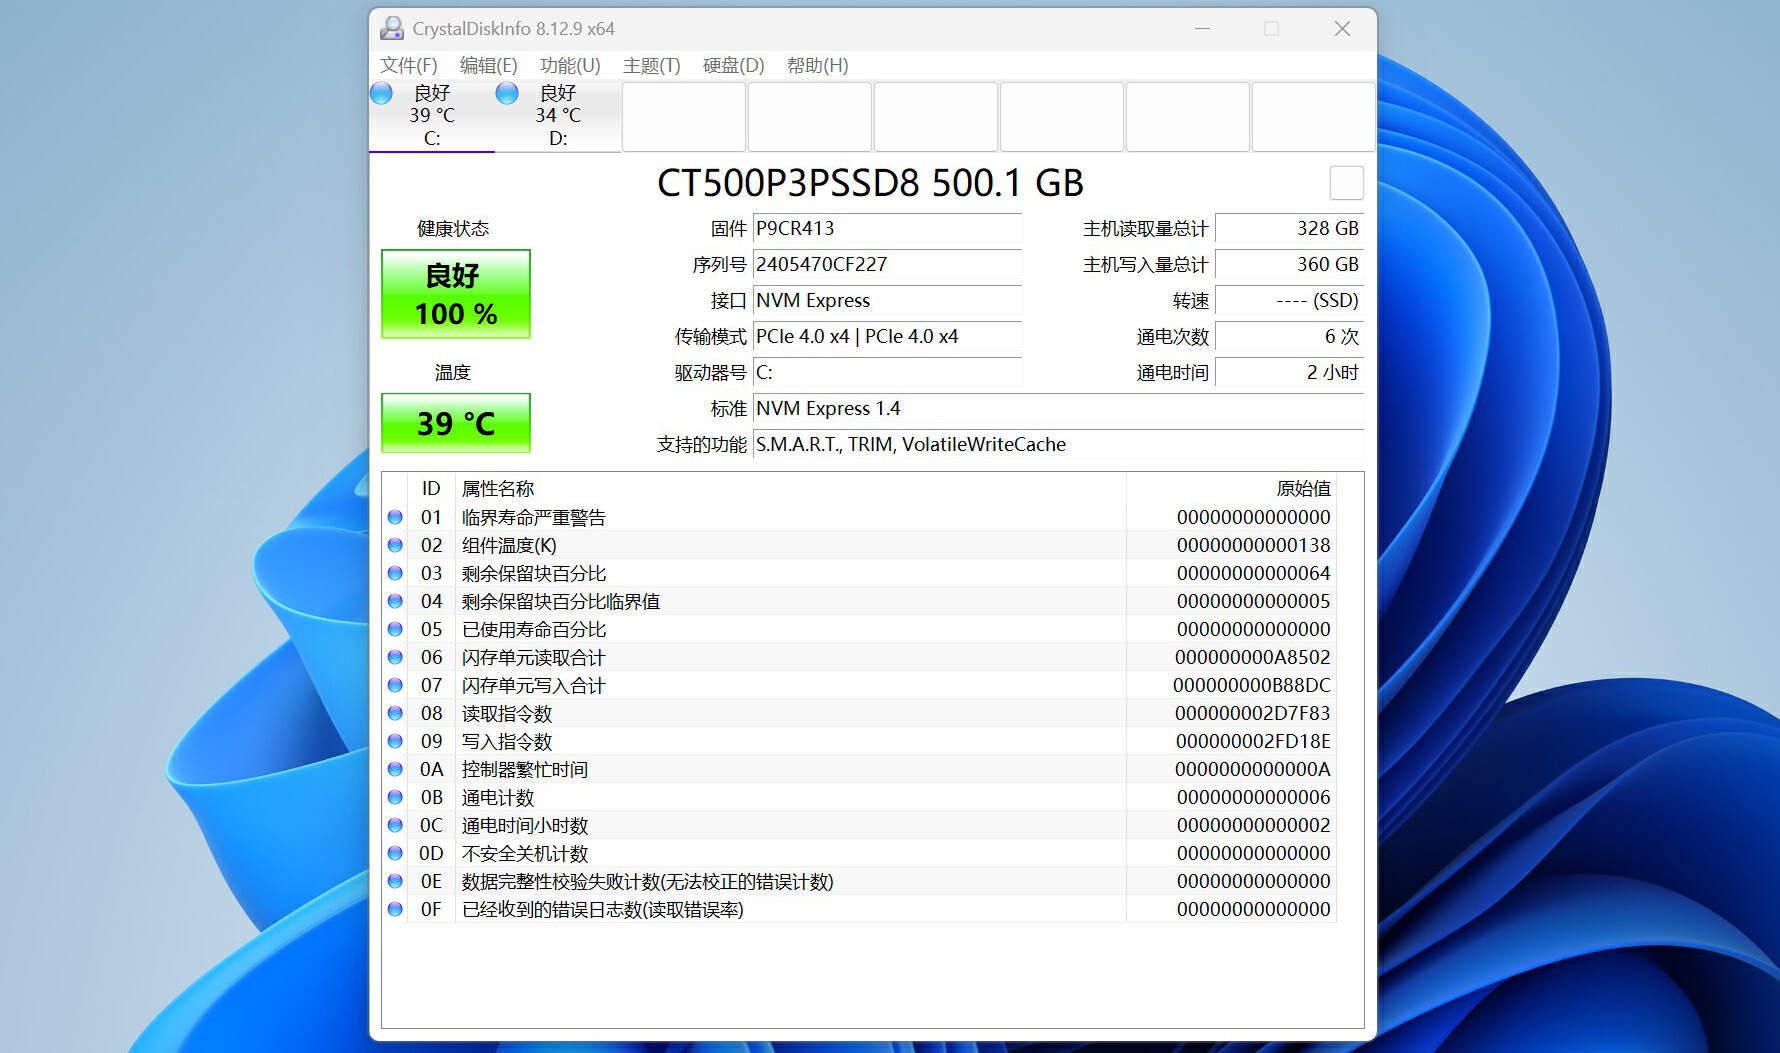This screenshot has height=1053, width=1780.
Task: Click the 通电次数 value 6 次
Action: tap(1289, 336)
